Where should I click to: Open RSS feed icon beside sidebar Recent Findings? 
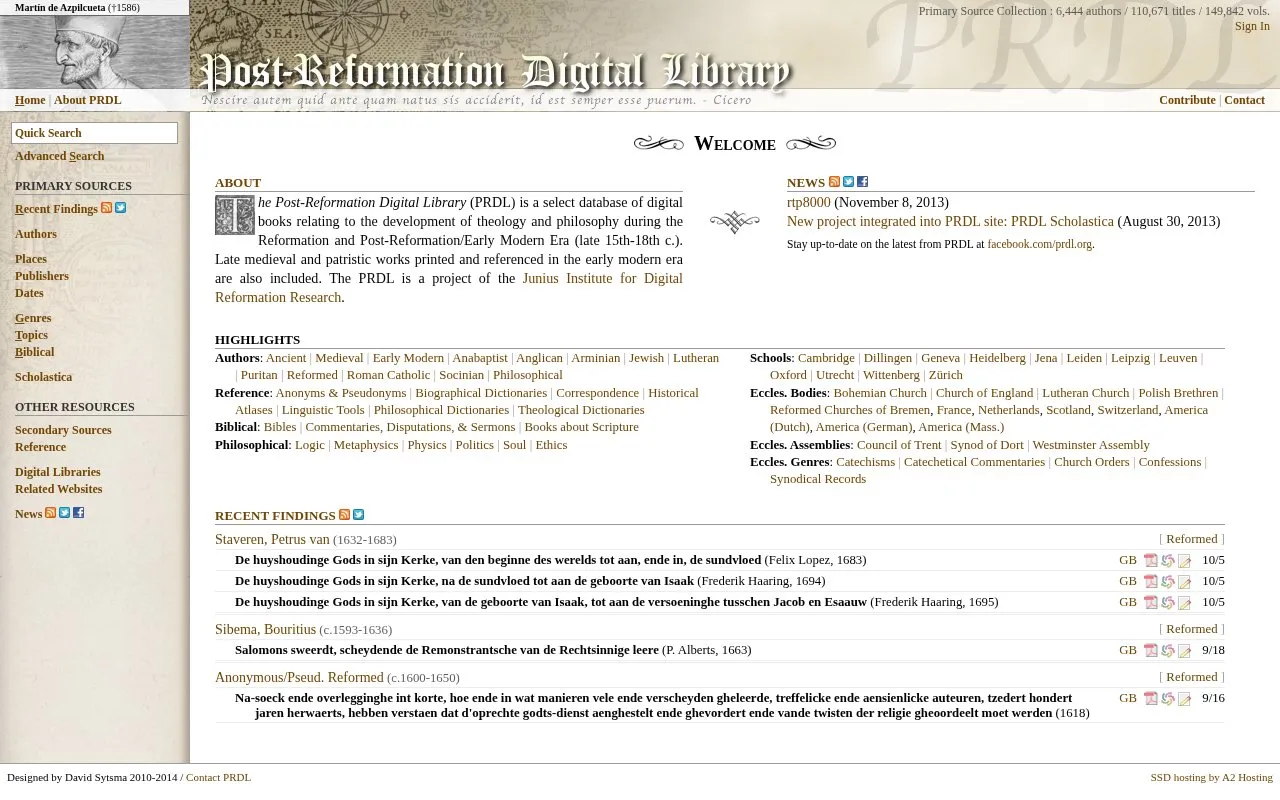point(107,208)
